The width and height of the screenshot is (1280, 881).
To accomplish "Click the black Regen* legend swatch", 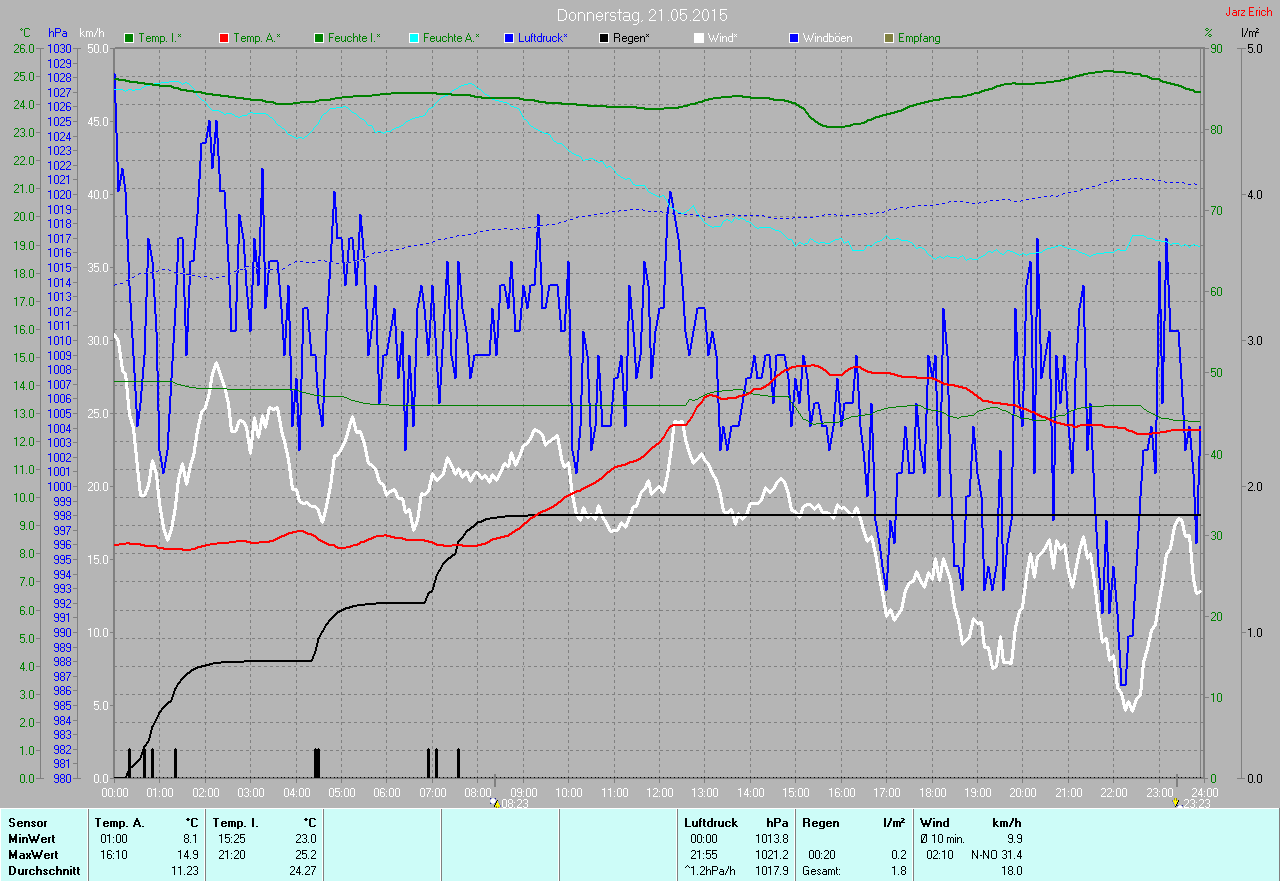I will point(604,38).
